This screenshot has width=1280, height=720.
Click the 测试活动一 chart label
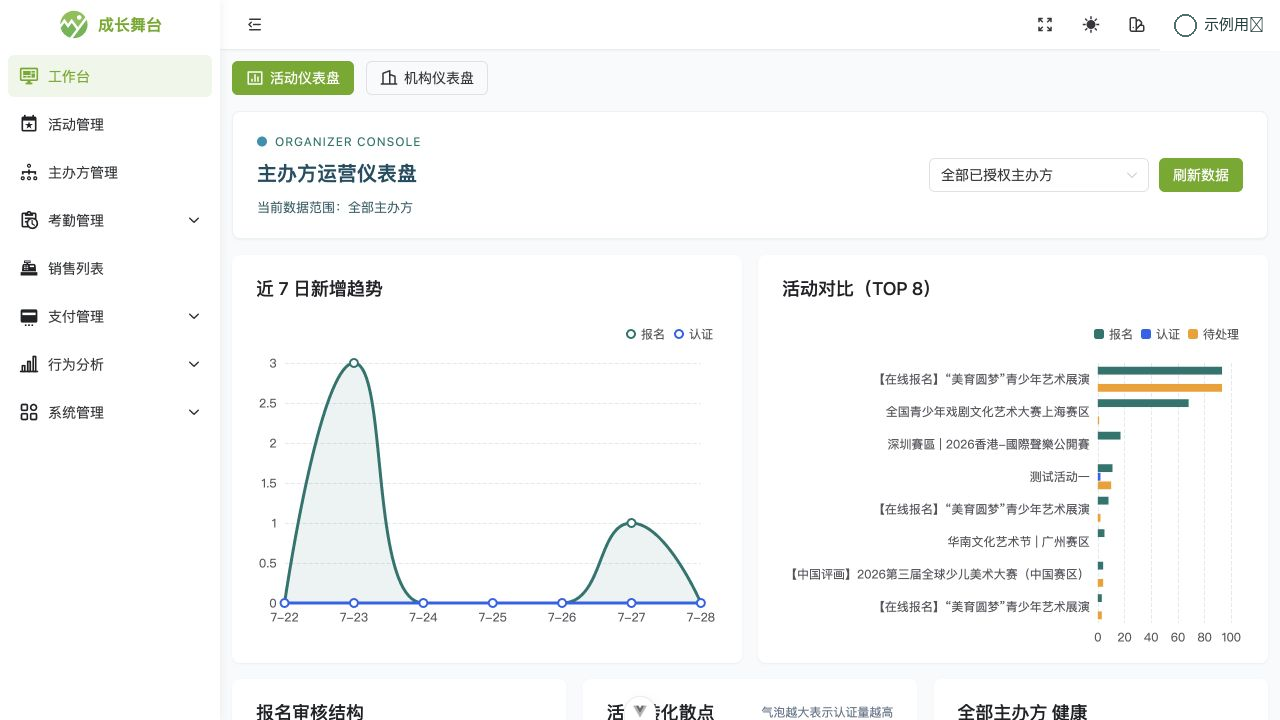click(1060, 477)
